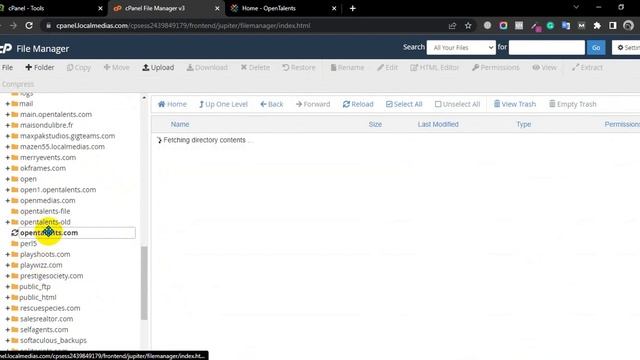Sort by Last Modified column header
The height and width of the screenshot is (360, 640).
[x=438, y=124]
